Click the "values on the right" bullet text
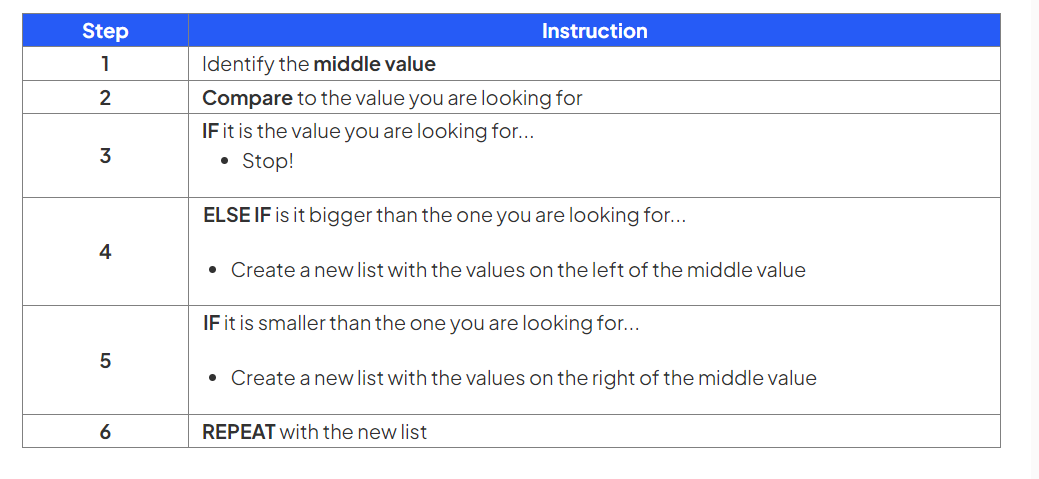The height and width of the screenshot is (479, 1039). coord(523,378)
